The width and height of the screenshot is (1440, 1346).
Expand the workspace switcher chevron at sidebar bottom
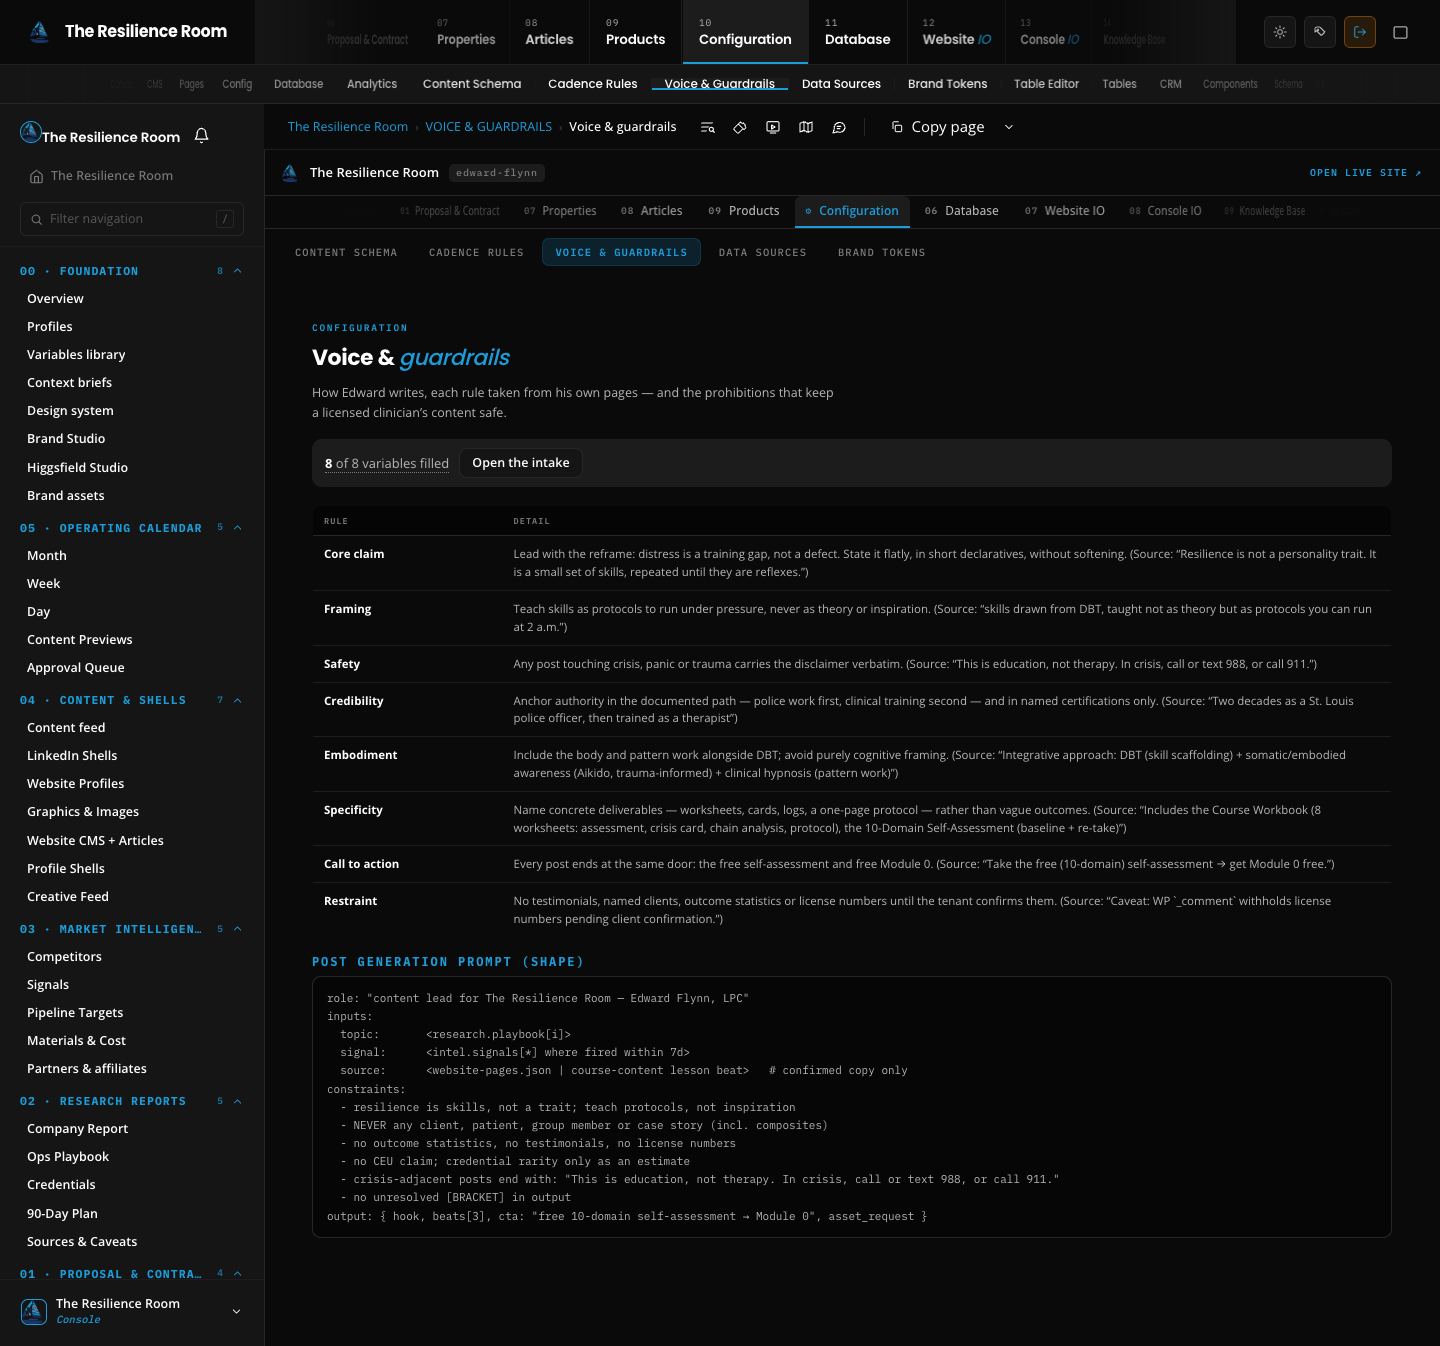[236, 1311]
